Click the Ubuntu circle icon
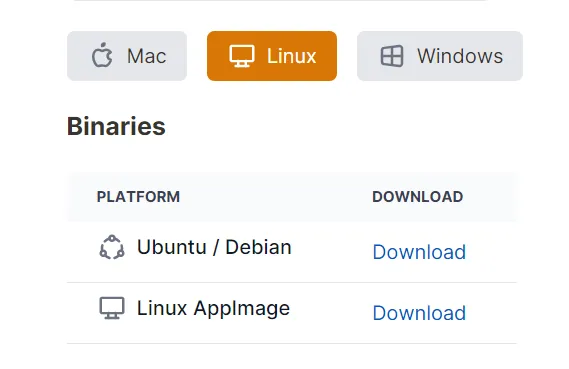The width and height of the screenshot is (569, 369). (112, 247)
